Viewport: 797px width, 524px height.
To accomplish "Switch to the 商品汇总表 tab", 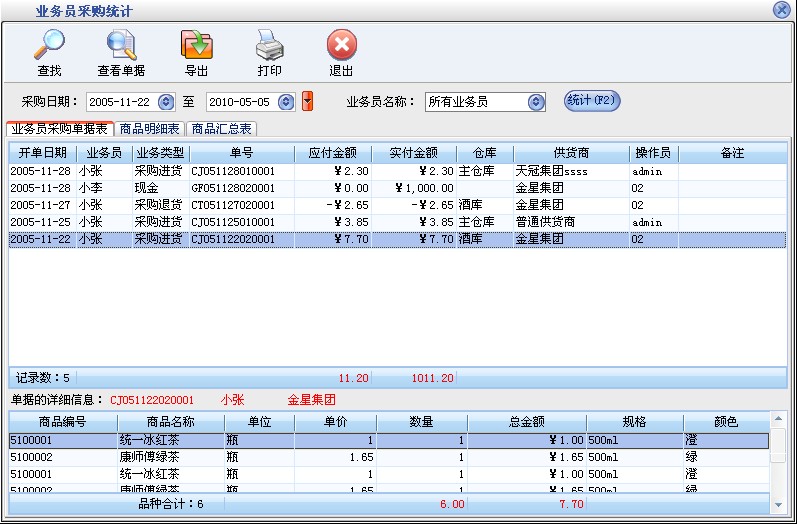I will tap(222, 129).
